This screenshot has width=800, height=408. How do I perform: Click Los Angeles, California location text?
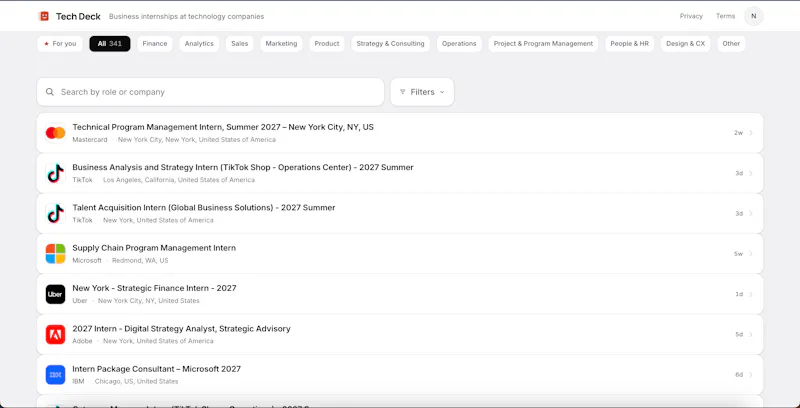[179, 180]
